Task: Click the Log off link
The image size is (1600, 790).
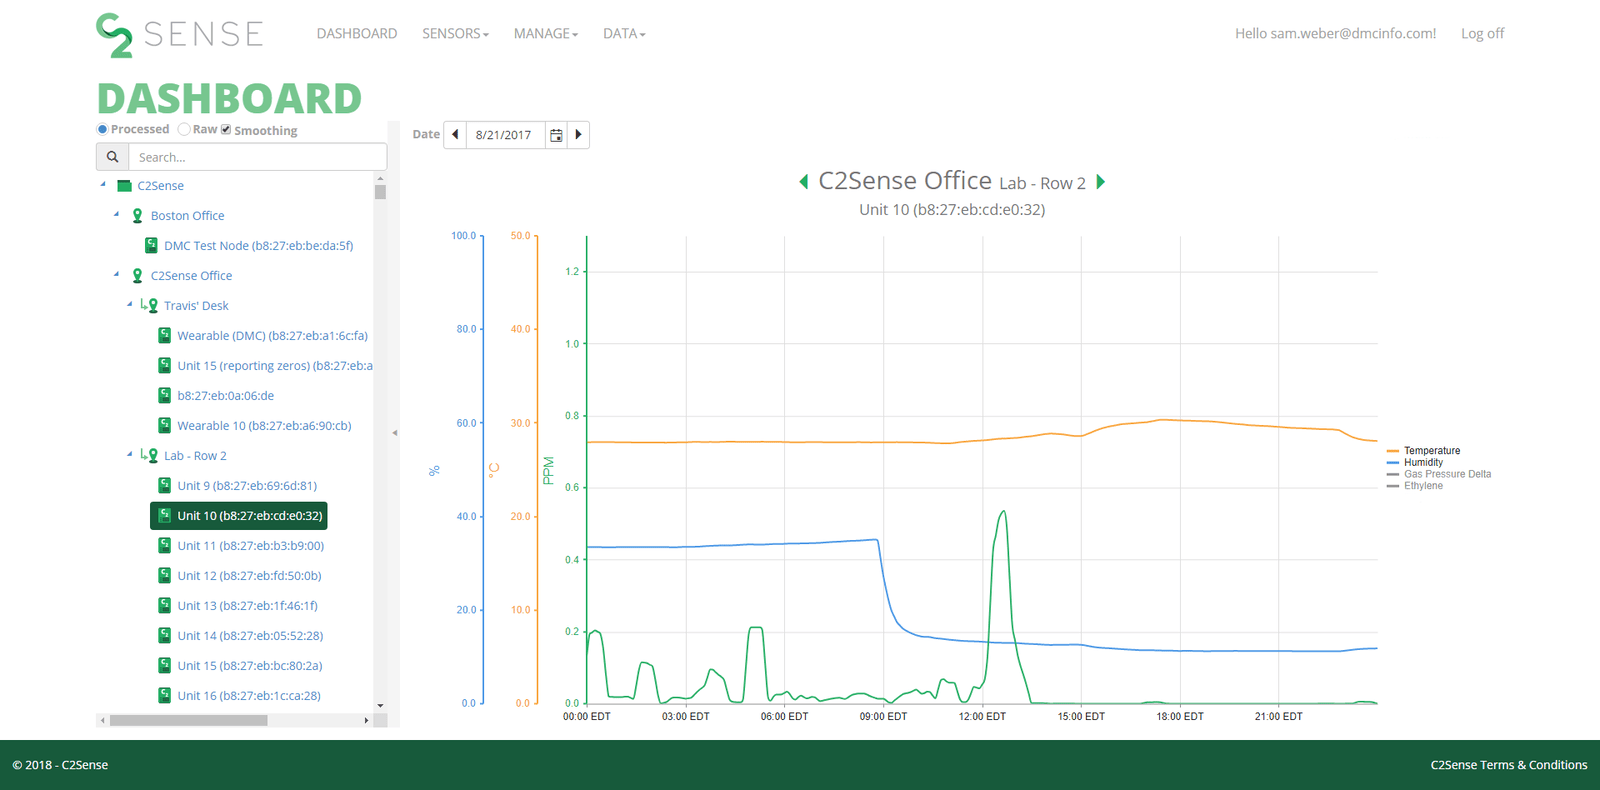Action: click(x=1482, y=34)
